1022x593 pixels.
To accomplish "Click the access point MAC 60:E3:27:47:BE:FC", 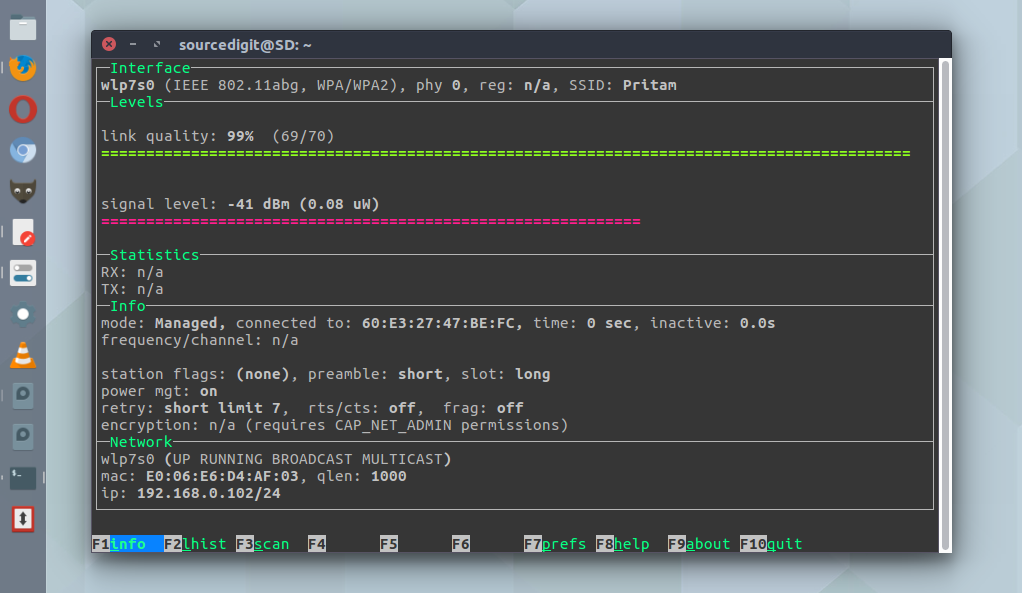I will pos(438,323).
